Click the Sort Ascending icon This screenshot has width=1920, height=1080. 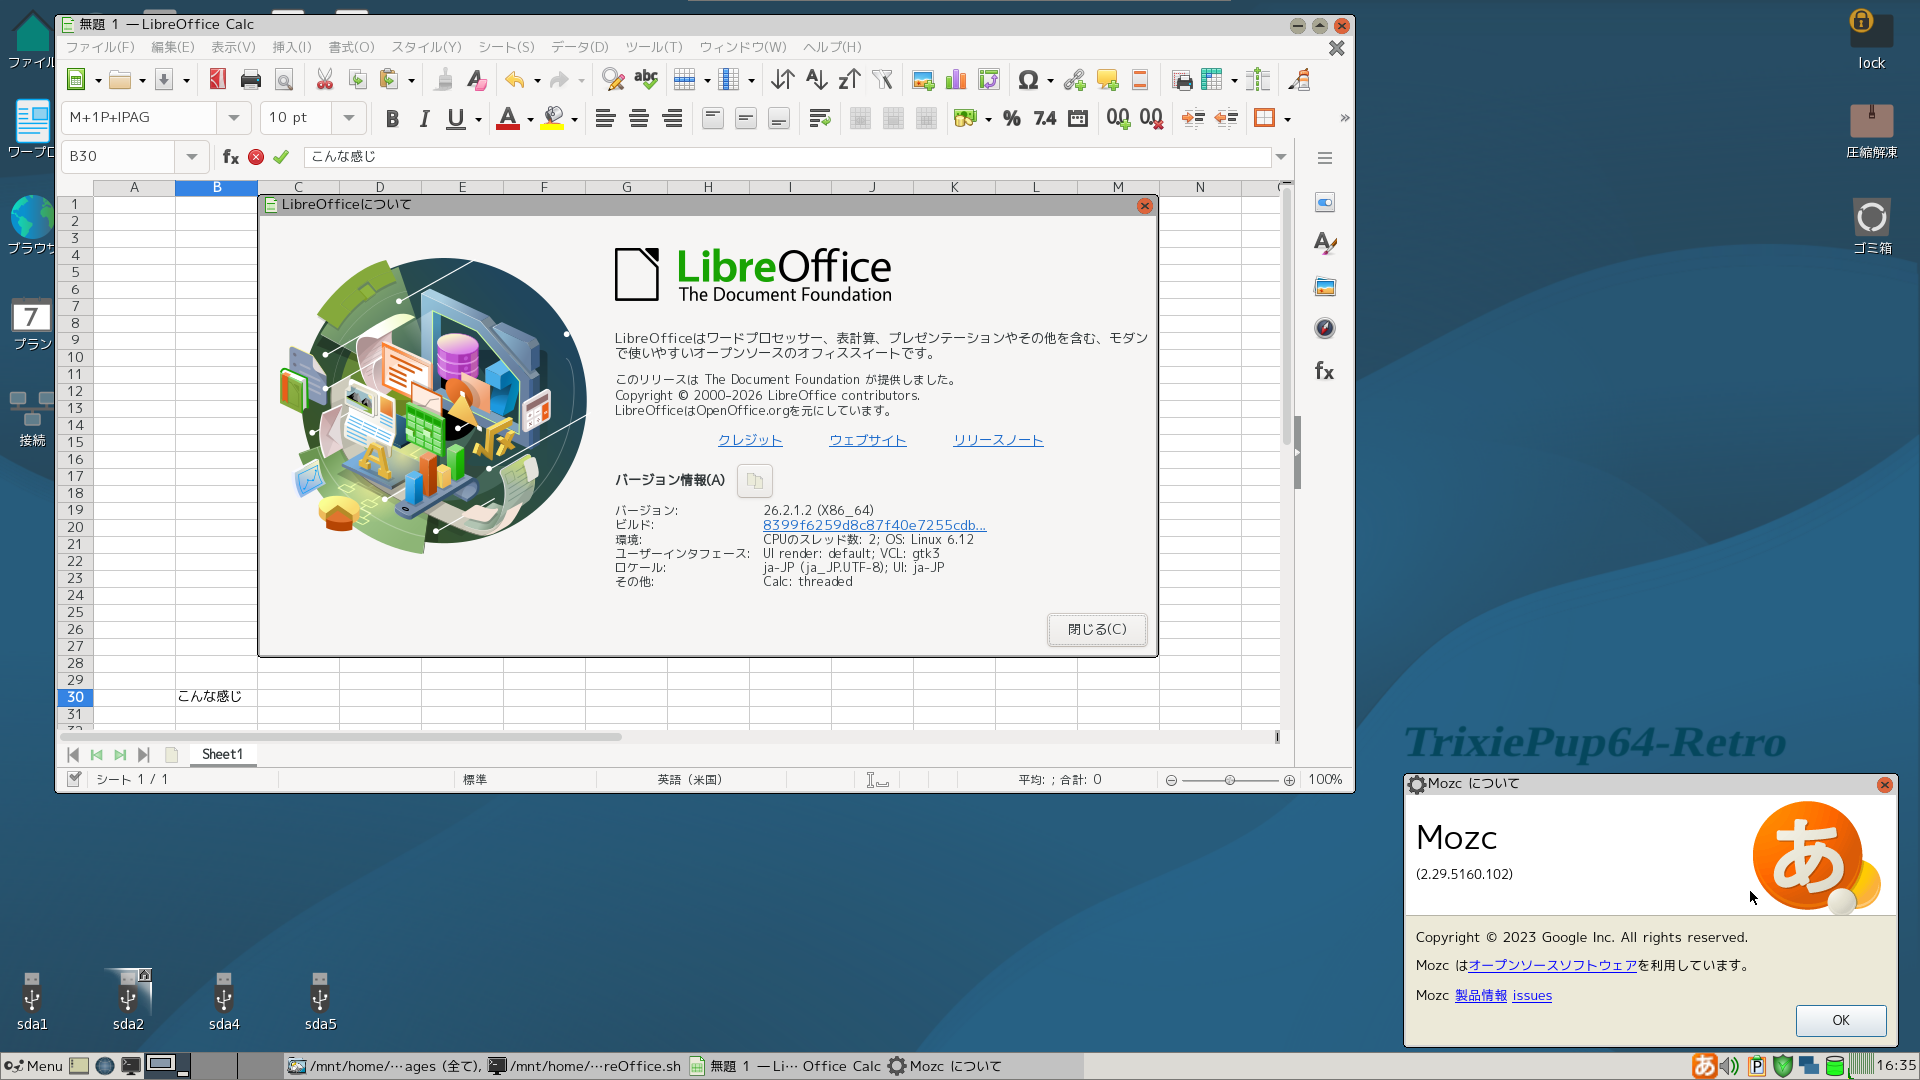pyautogui.click(x=816, y=80)
